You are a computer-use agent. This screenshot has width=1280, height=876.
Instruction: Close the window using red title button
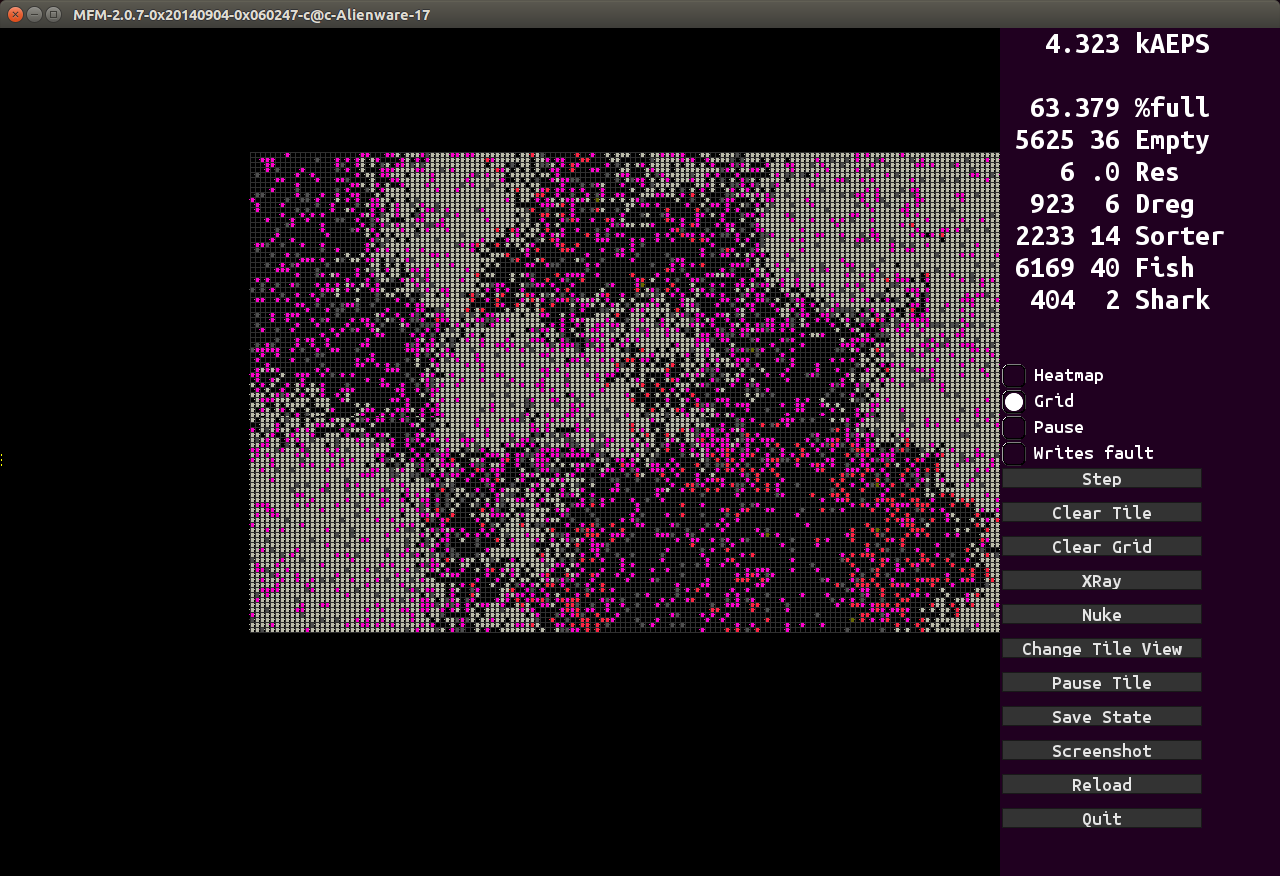point(15,15)
